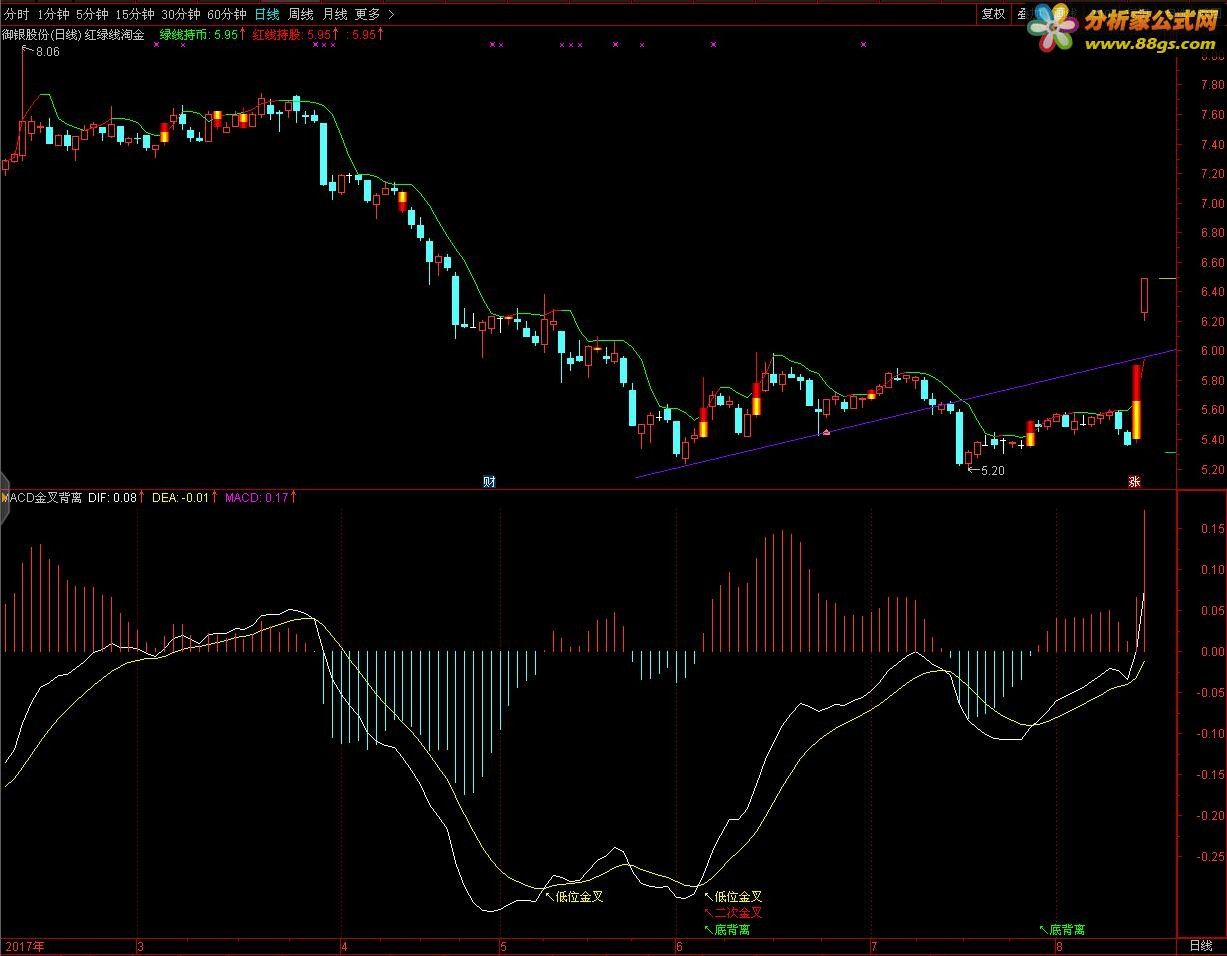This screenshot has height=956, width=1227.
Task: Click month 3 marker on time axis
Action: pyautogui.click(x=140, y=946)
